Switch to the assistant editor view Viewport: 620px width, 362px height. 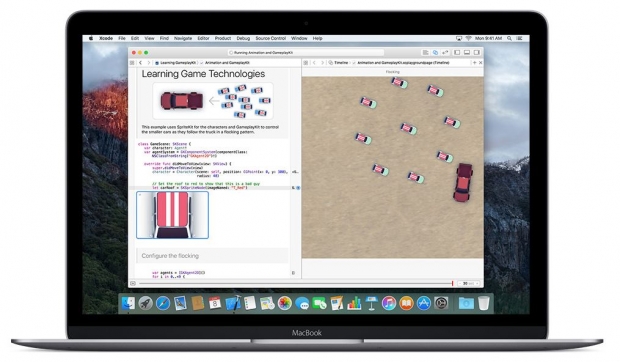tap(435, 53)
